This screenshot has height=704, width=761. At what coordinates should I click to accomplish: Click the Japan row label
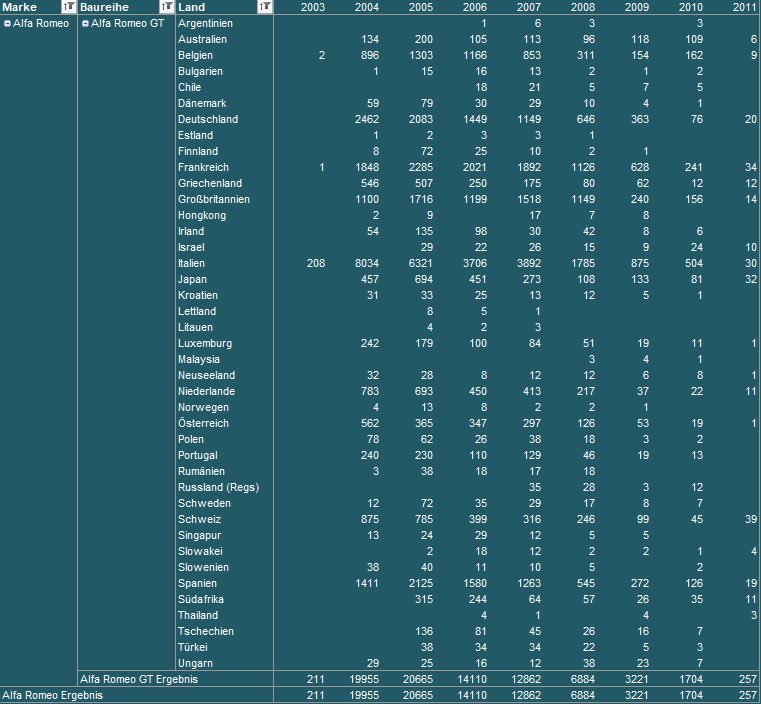192,279
